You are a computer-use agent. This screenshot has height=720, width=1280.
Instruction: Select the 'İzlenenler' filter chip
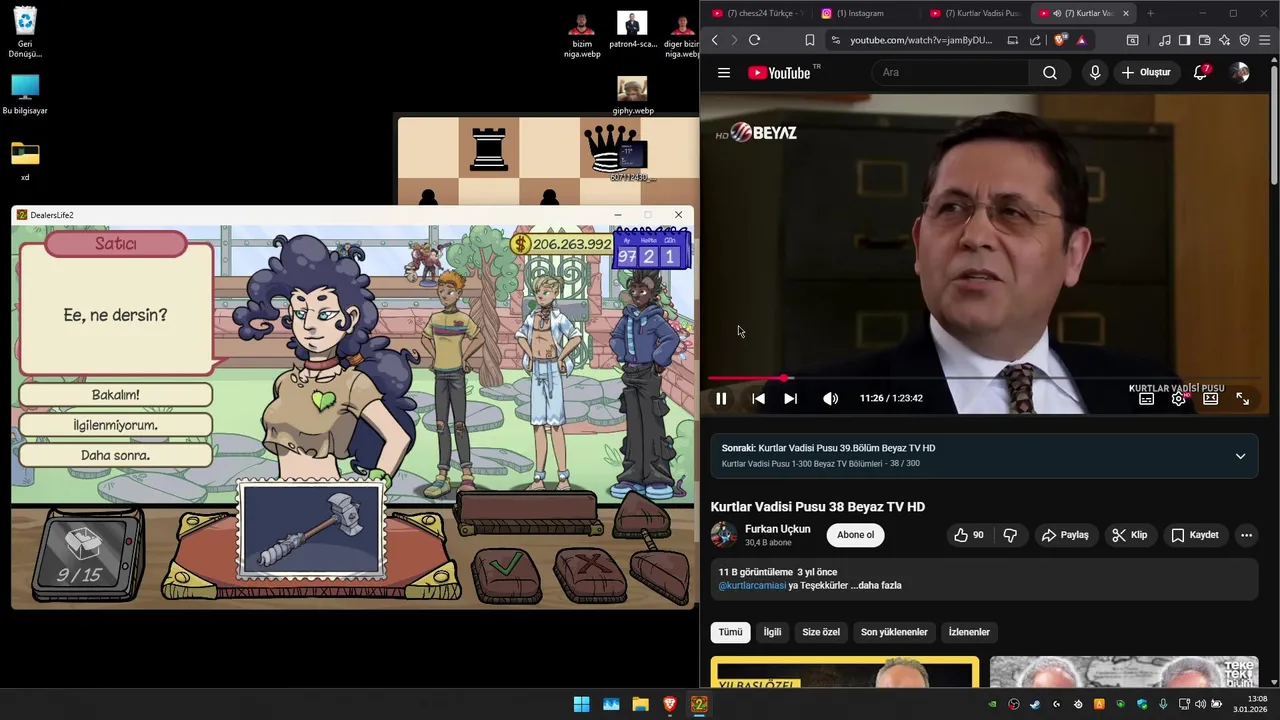[969, 632]
